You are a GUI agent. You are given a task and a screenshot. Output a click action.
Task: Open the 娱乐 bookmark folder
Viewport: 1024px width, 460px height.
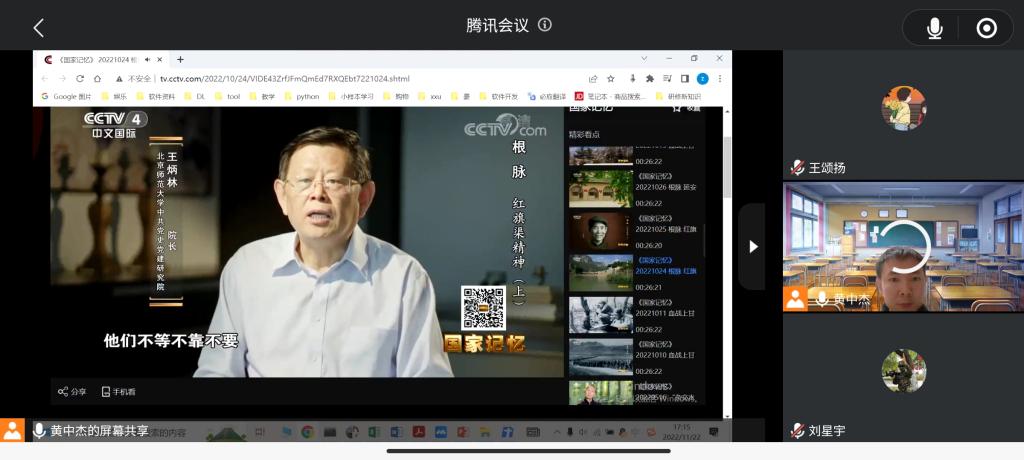(x=114, y=96)
